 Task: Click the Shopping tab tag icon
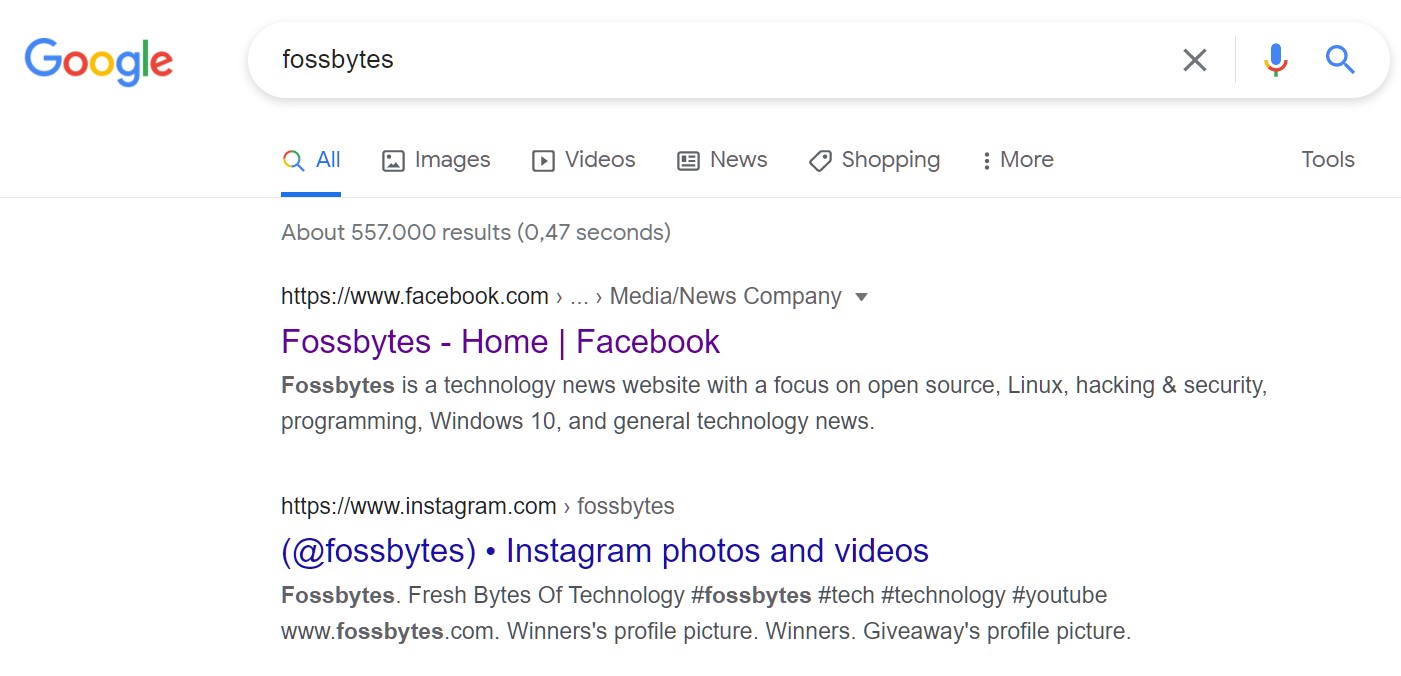[x=820, y=161]
